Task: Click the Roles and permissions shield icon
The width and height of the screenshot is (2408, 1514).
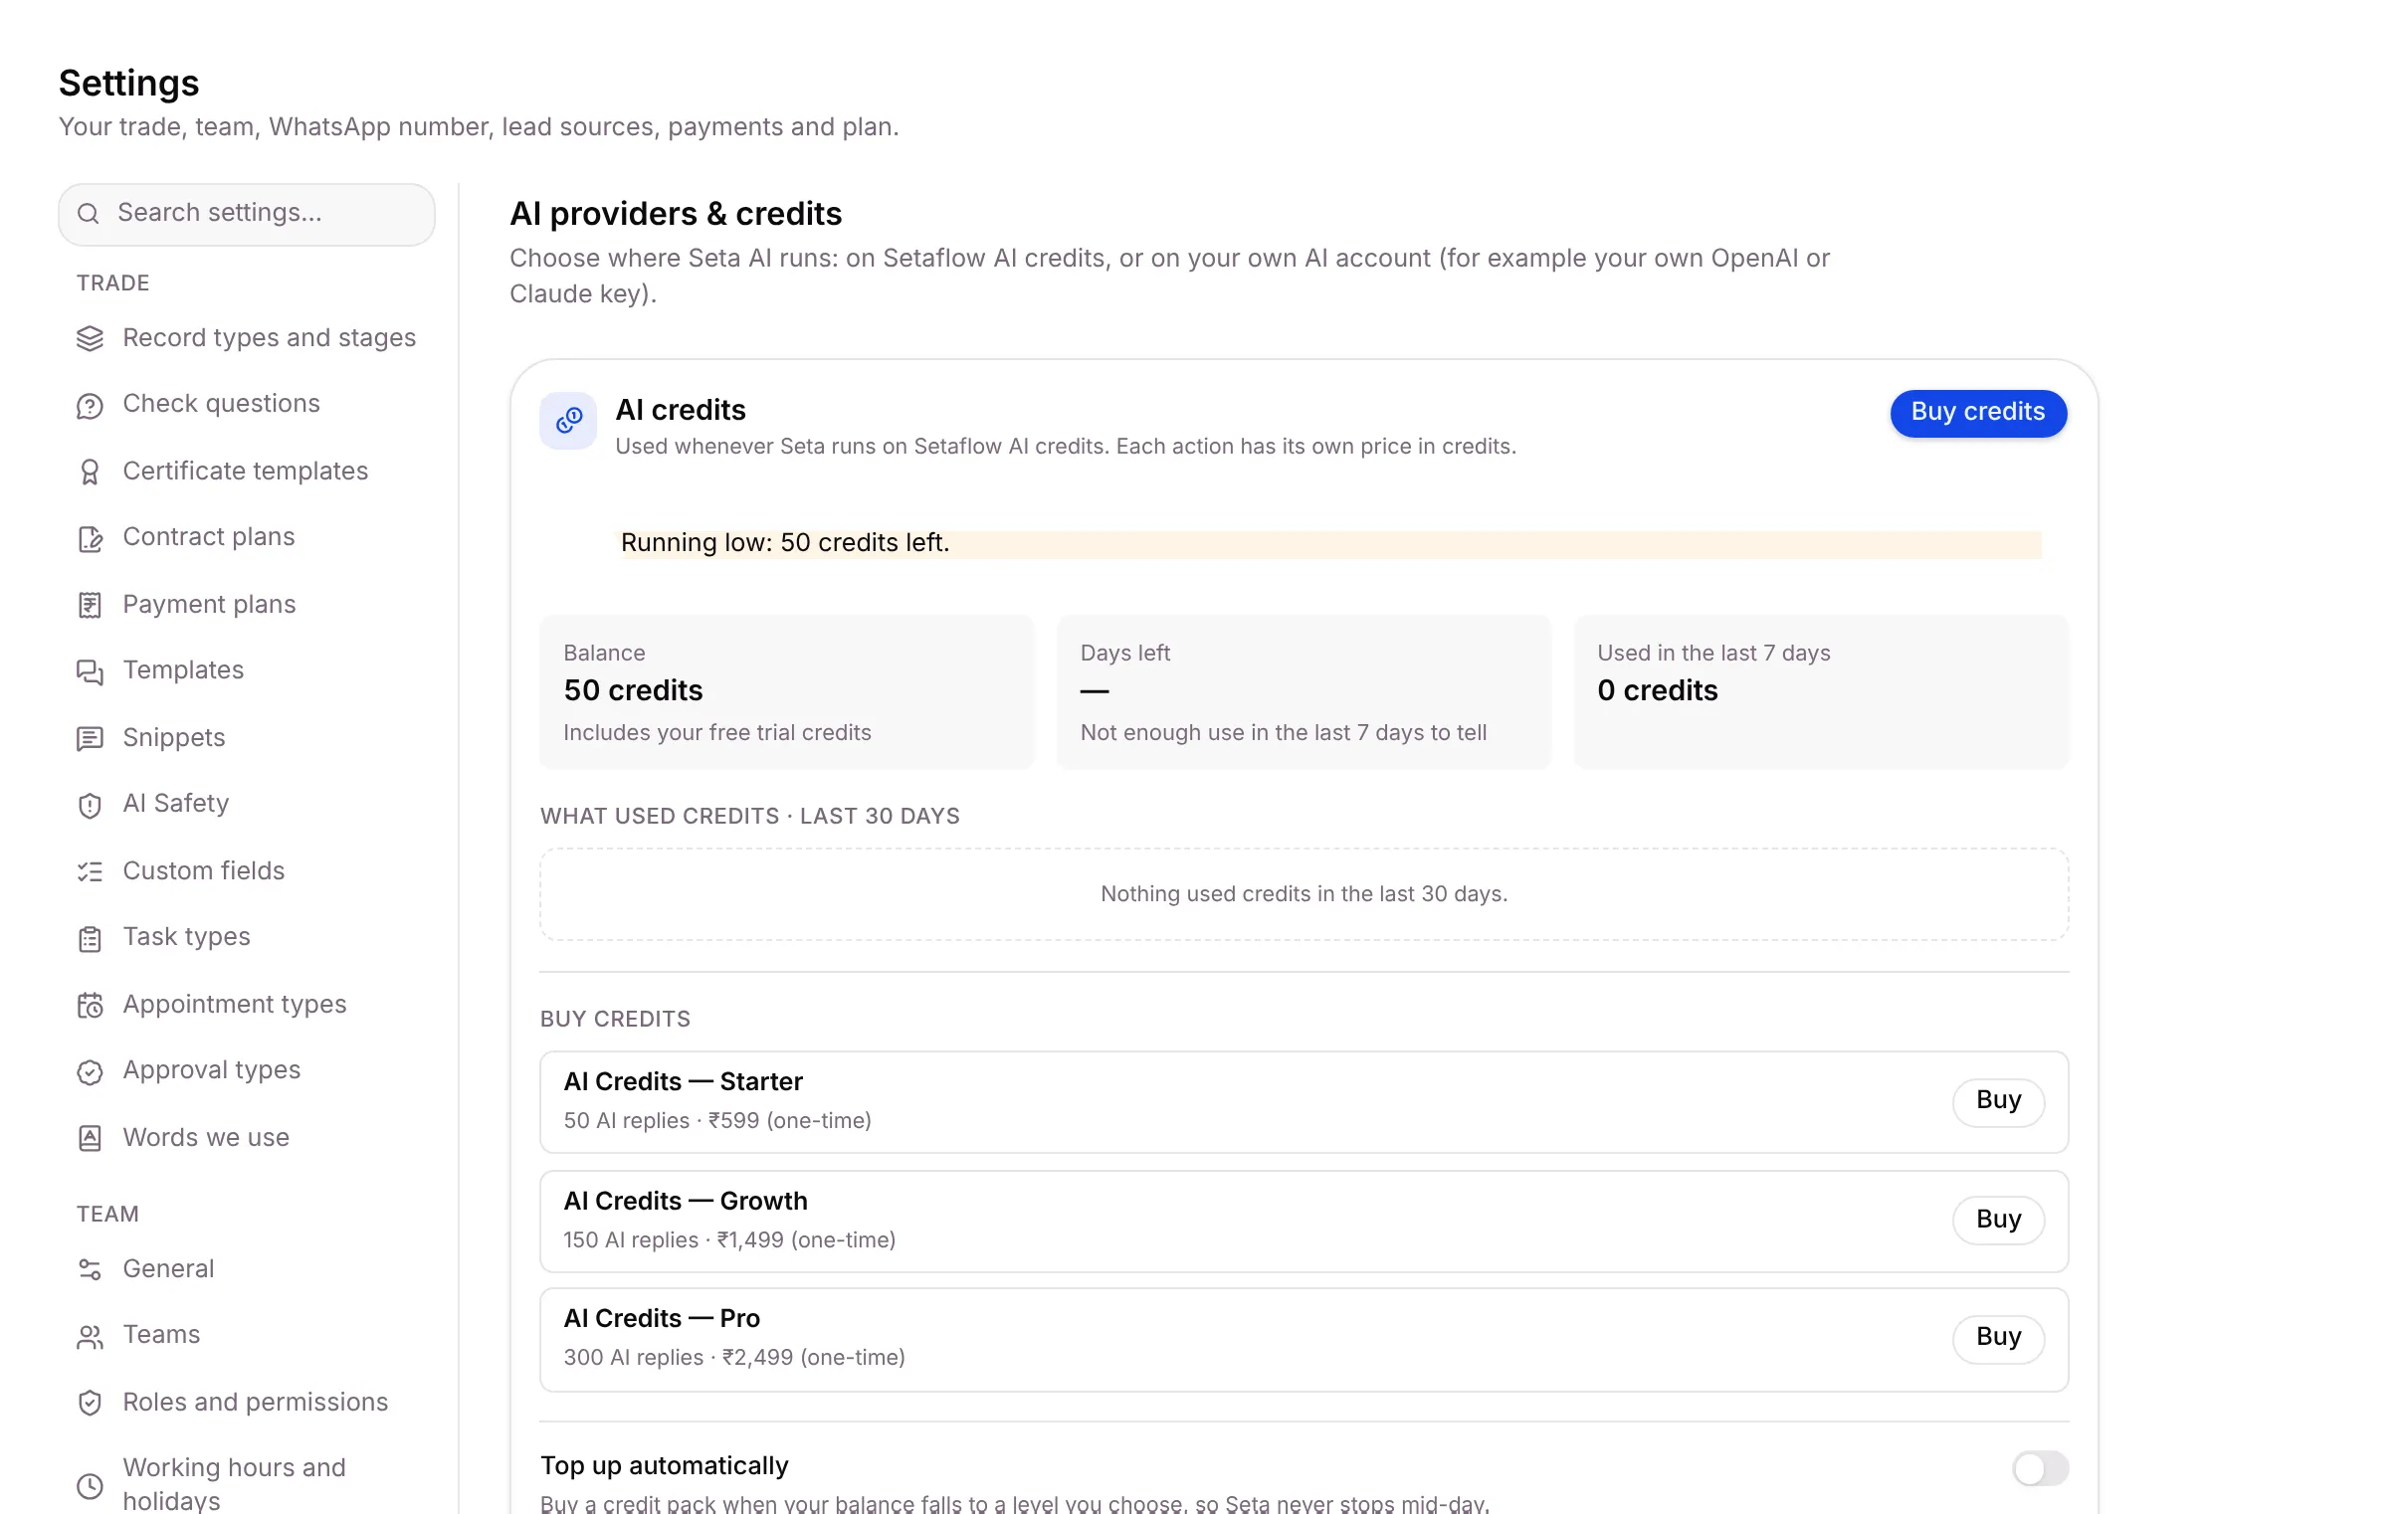Action: pyautogui.click(x=90, y=1403)
